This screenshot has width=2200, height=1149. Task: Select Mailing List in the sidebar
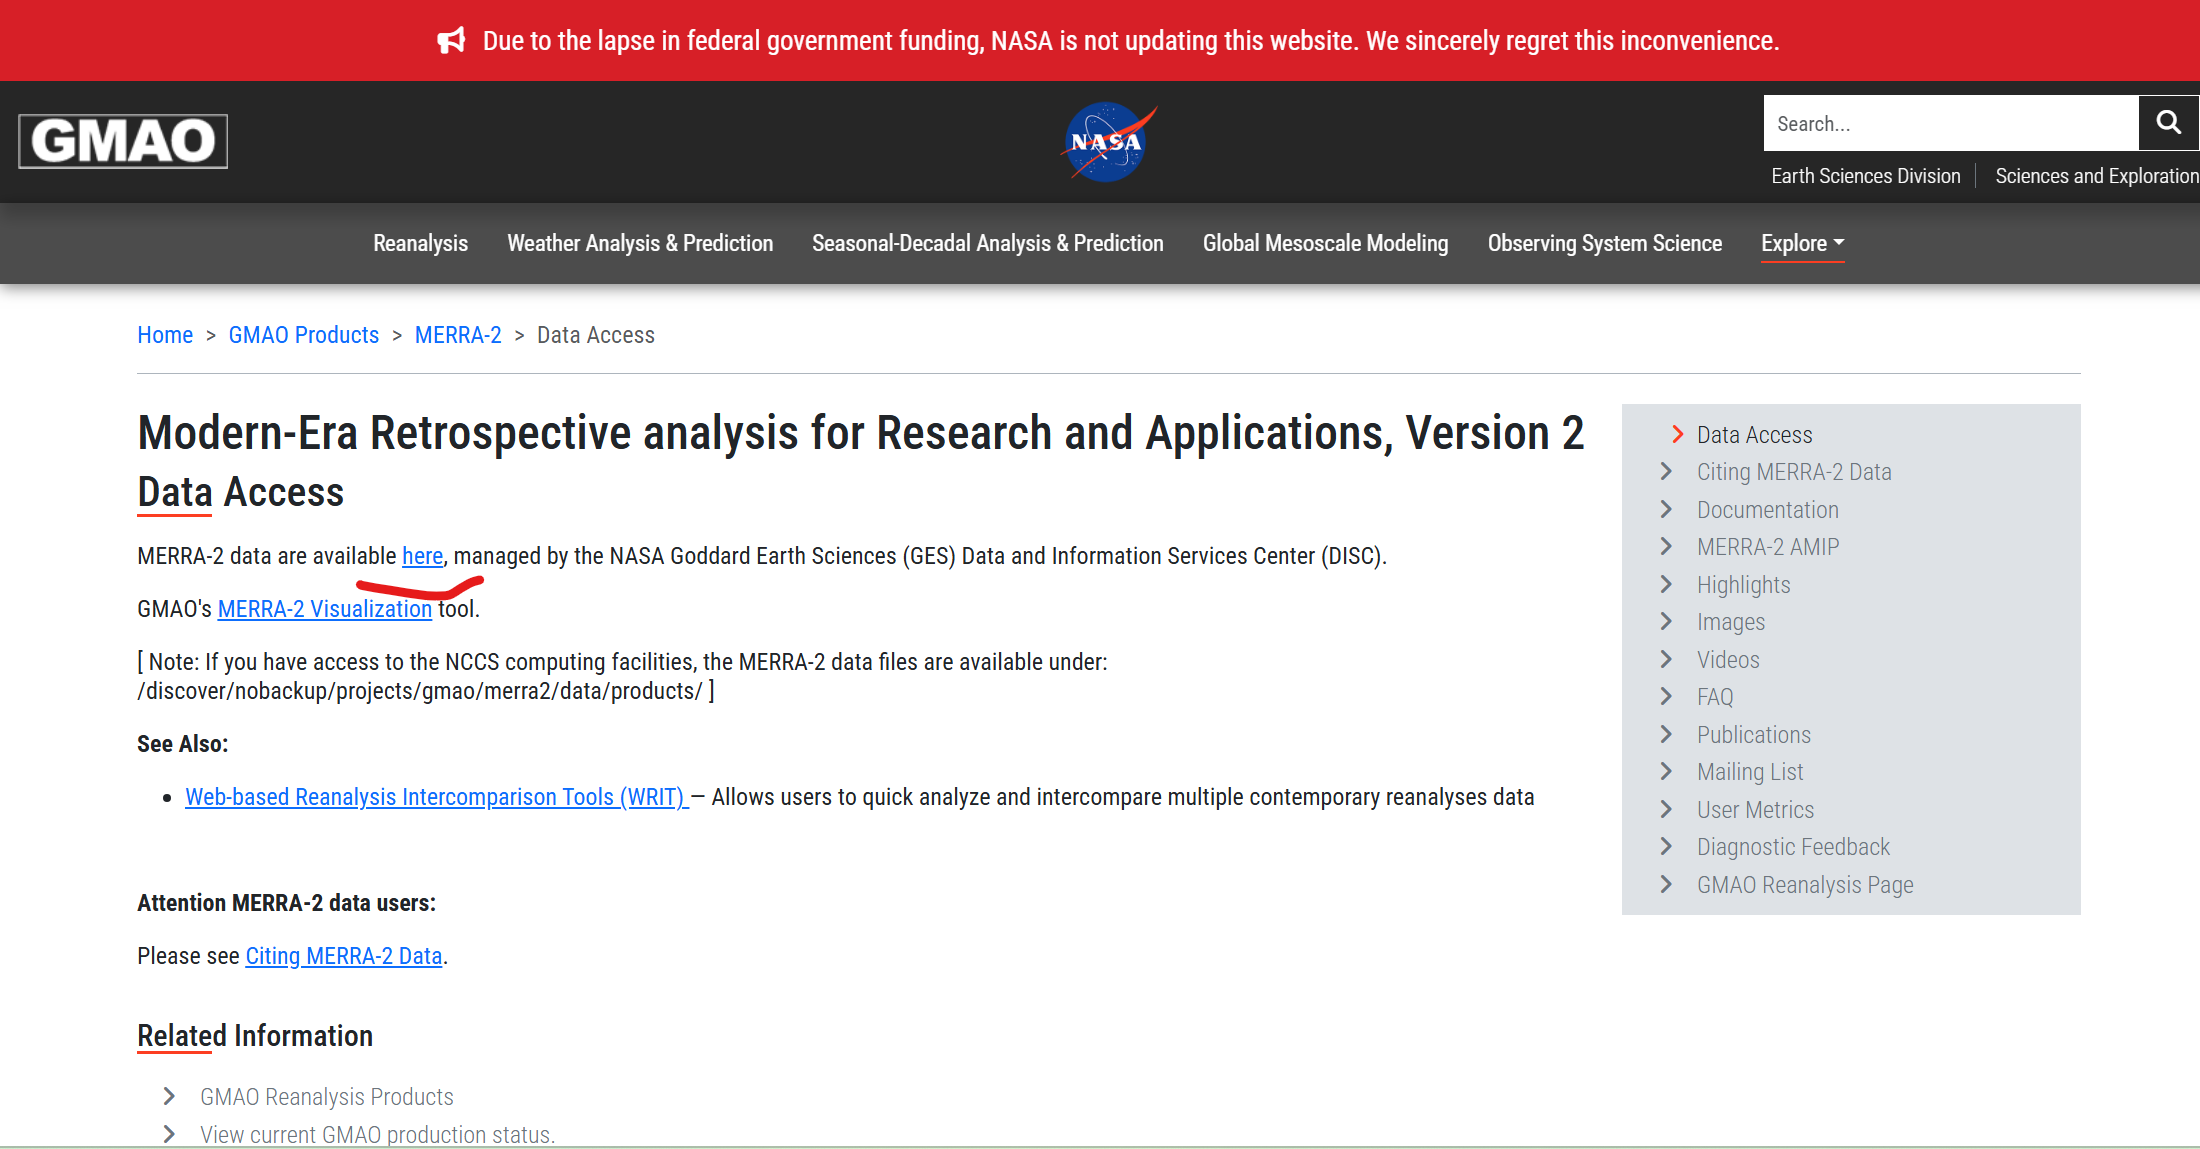click(1749, 772)
